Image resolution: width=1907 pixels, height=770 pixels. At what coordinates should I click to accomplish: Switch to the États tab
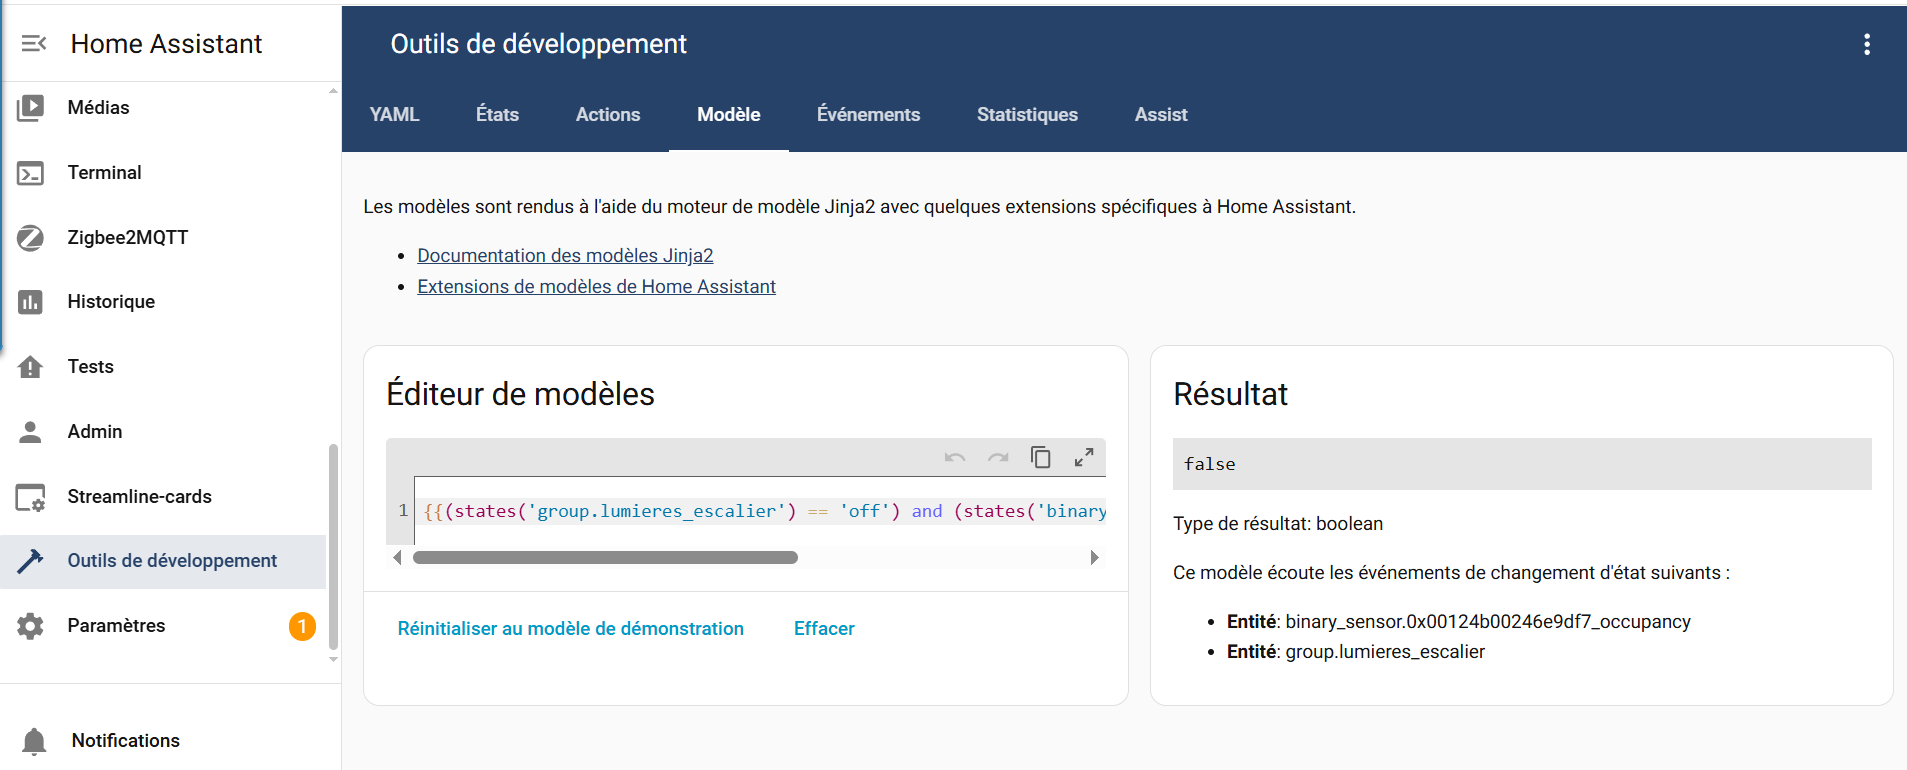[497, 115]
